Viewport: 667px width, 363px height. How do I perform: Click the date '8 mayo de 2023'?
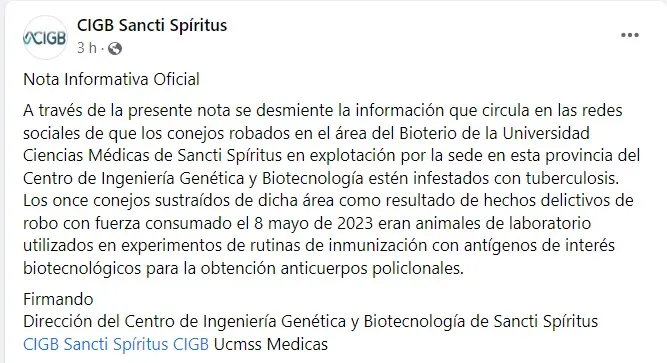[x=314, y=223]
